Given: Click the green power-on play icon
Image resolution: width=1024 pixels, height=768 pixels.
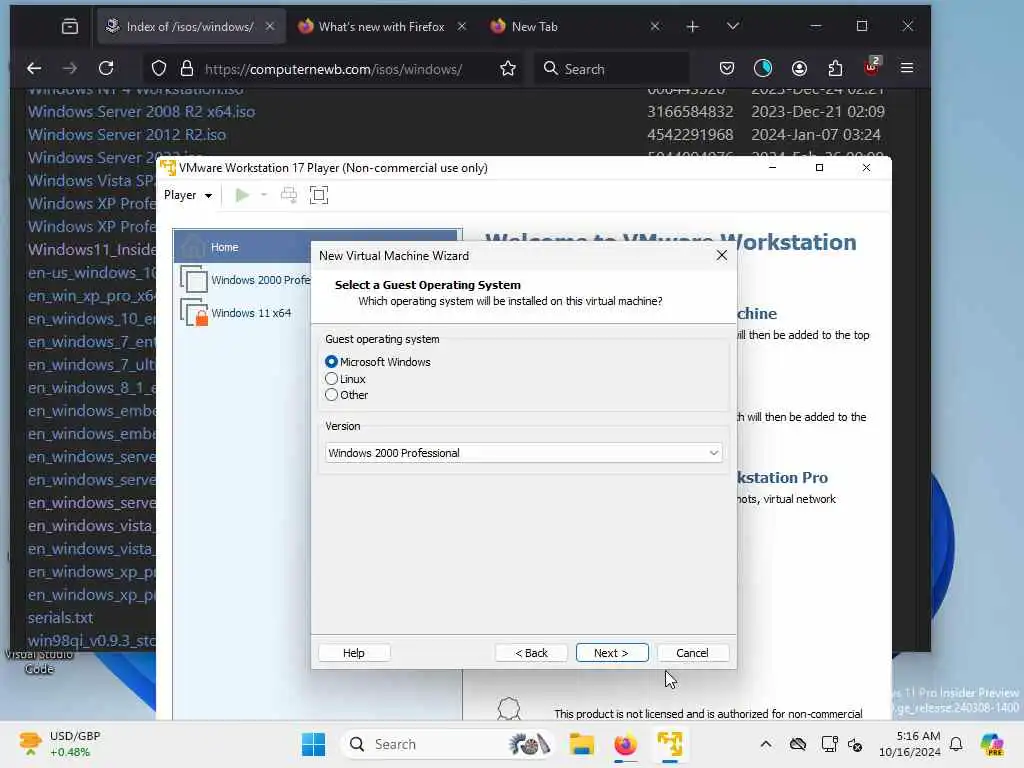Looking at the screenshot, I should [x=242, y=195].
